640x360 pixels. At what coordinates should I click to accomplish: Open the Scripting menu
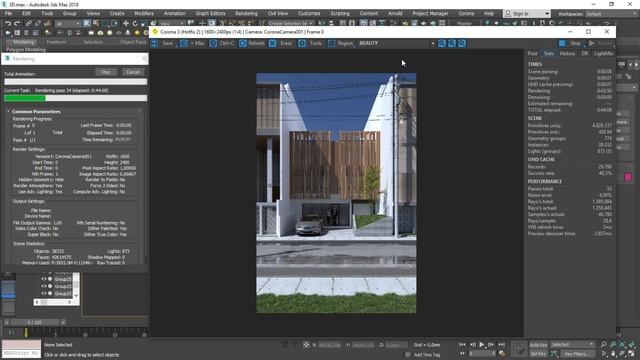(x=340, y=13)
